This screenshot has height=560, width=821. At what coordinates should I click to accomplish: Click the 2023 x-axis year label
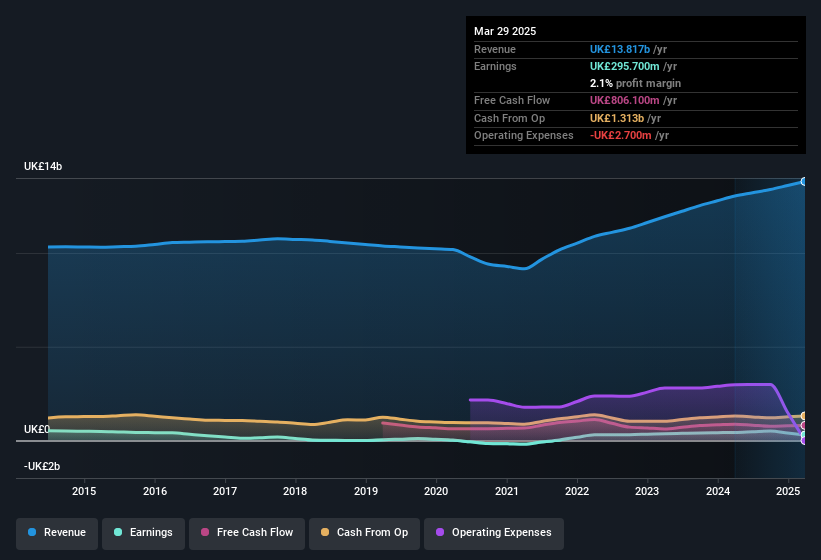click(647, 491)
